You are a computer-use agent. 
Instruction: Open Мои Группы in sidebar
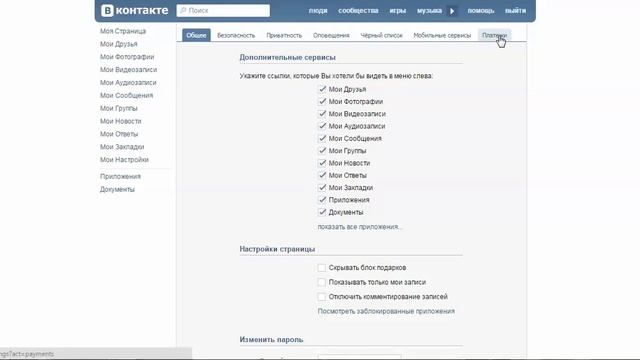[x=119, y=108]
